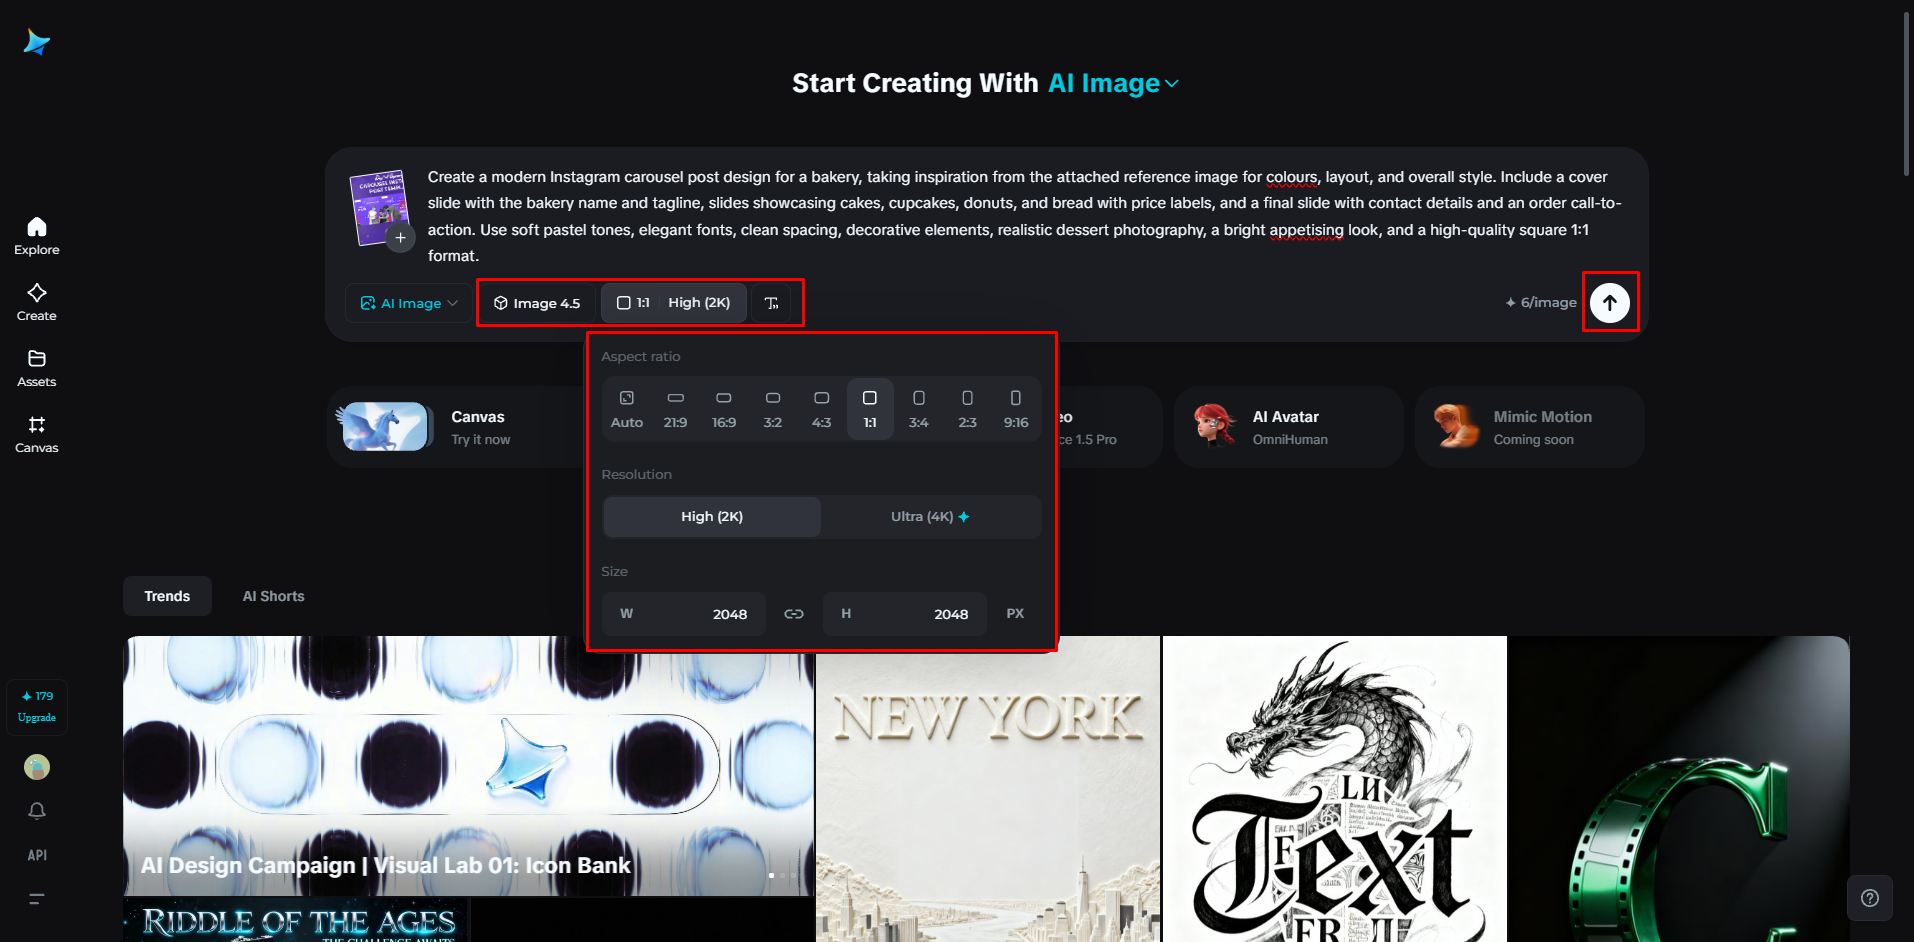Open the AI Image title dropdown chevron
The height and width of the screenshot is (942, 1914).
tap(1172, 84)
